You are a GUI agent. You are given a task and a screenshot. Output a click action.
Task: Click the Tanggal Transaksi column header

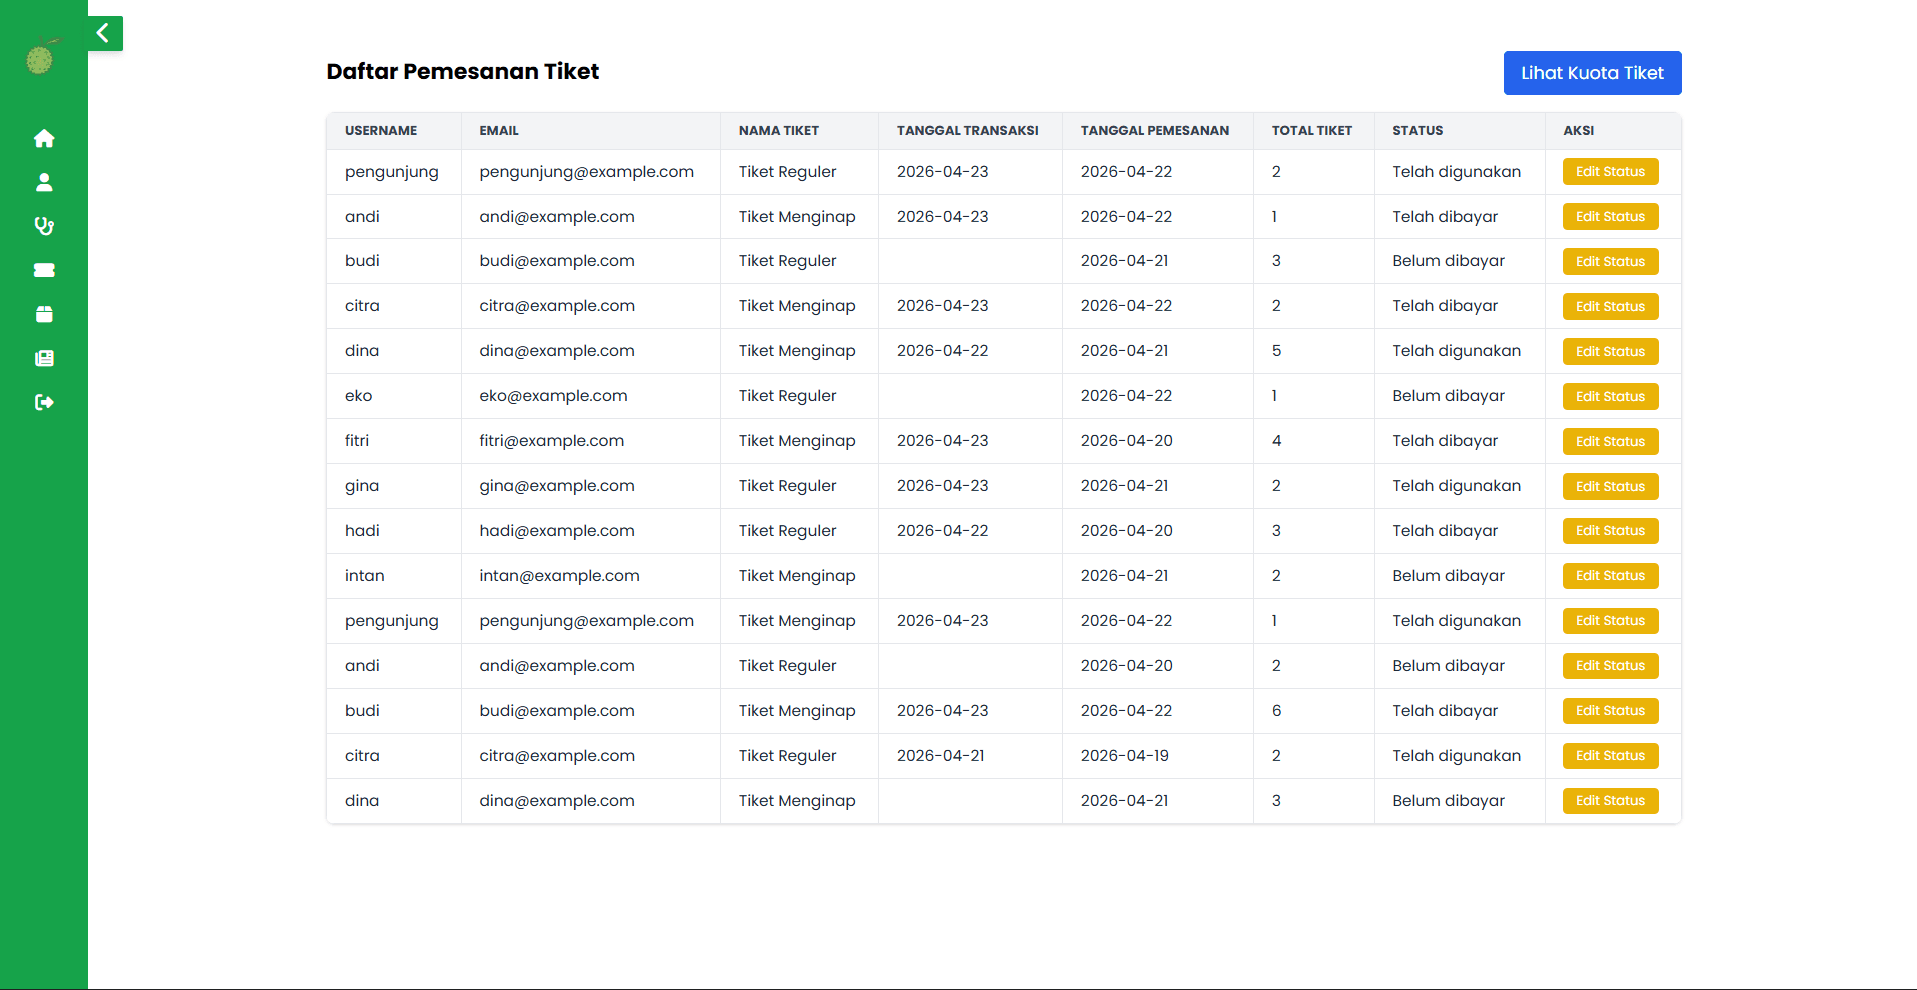coord(967,131)
